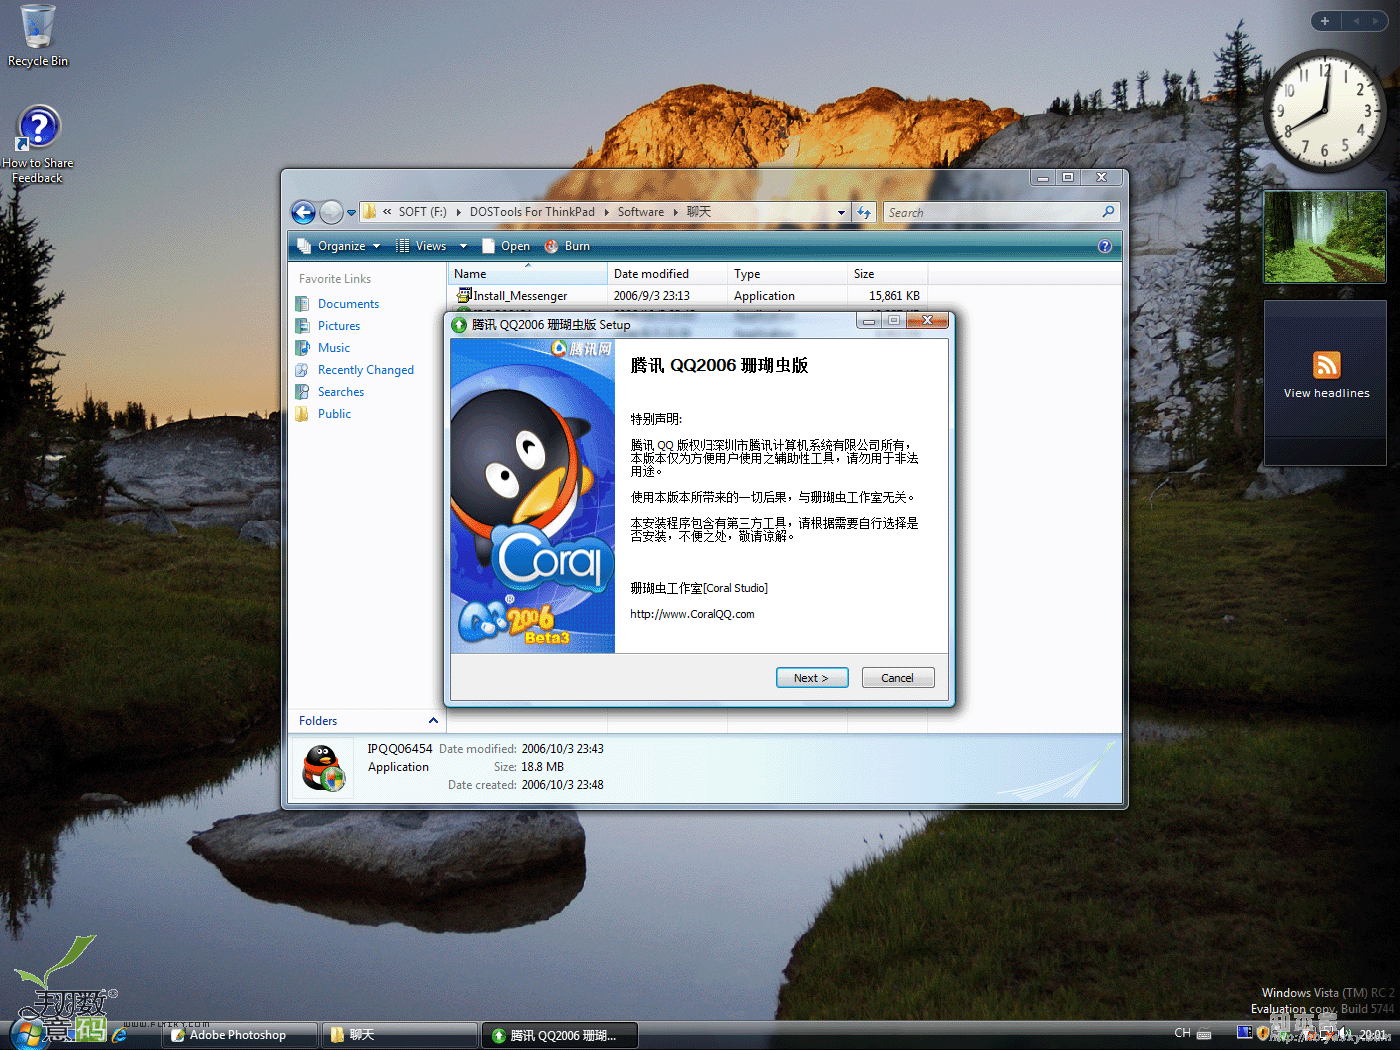Viewport: 1400px width, 1050px height.
Task: Click IPQQ06454 penguin icon in details pane
Action: tap(323, 767)
